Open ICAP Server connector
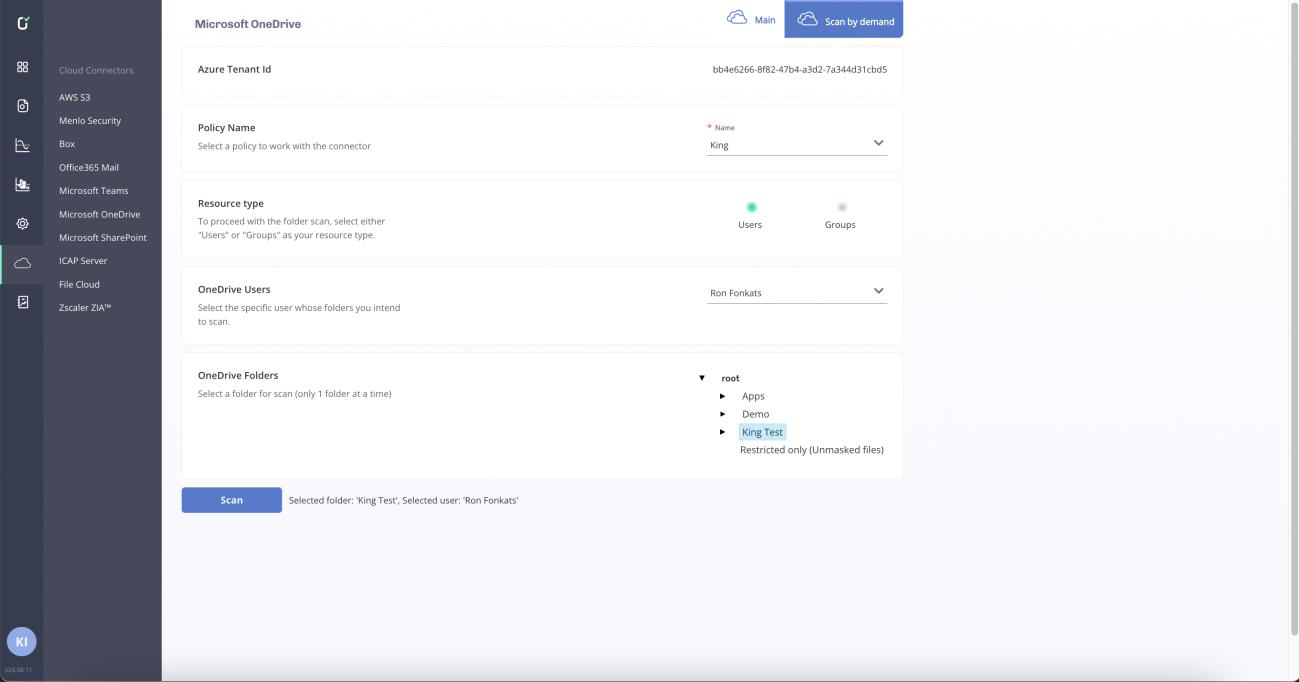The image size is (1299, 682). click(x=83, y=261)
